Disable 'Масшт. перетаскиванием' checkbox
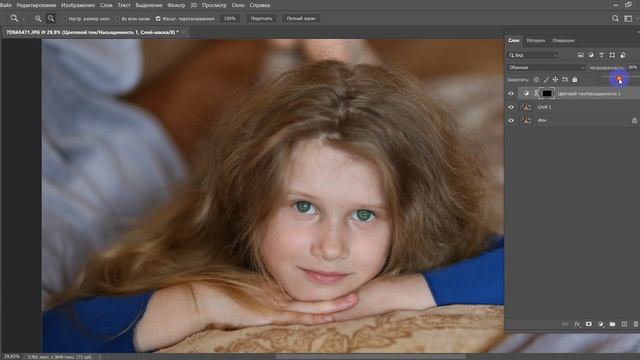 [x=158, y=19]
